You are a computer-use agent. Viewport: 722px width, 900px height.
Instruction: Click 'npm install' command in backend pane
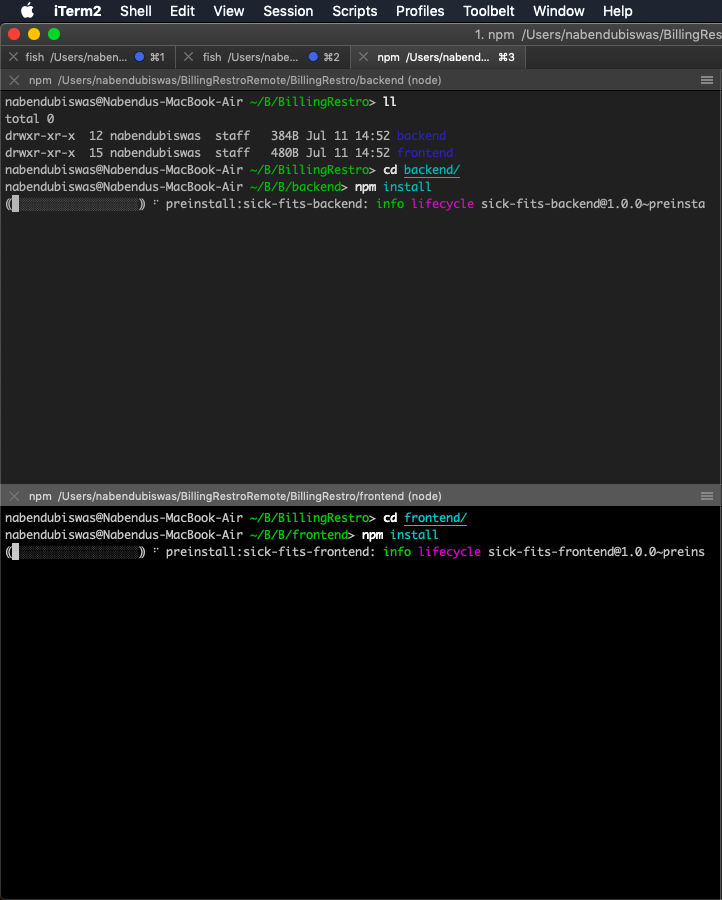(x=393, y=187)
